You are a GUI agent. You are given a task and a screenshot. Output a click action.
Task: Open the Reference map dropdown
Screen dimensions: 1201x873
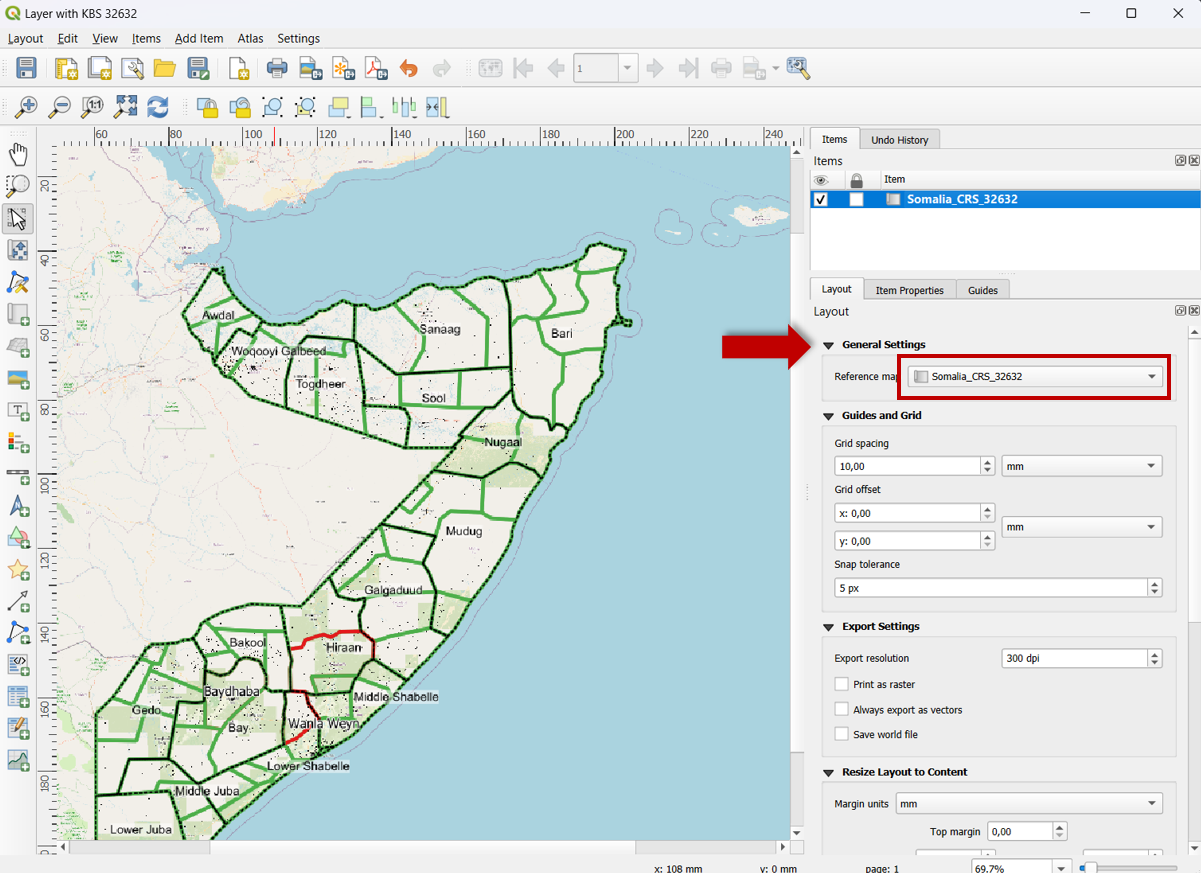tap(1036, 377)
